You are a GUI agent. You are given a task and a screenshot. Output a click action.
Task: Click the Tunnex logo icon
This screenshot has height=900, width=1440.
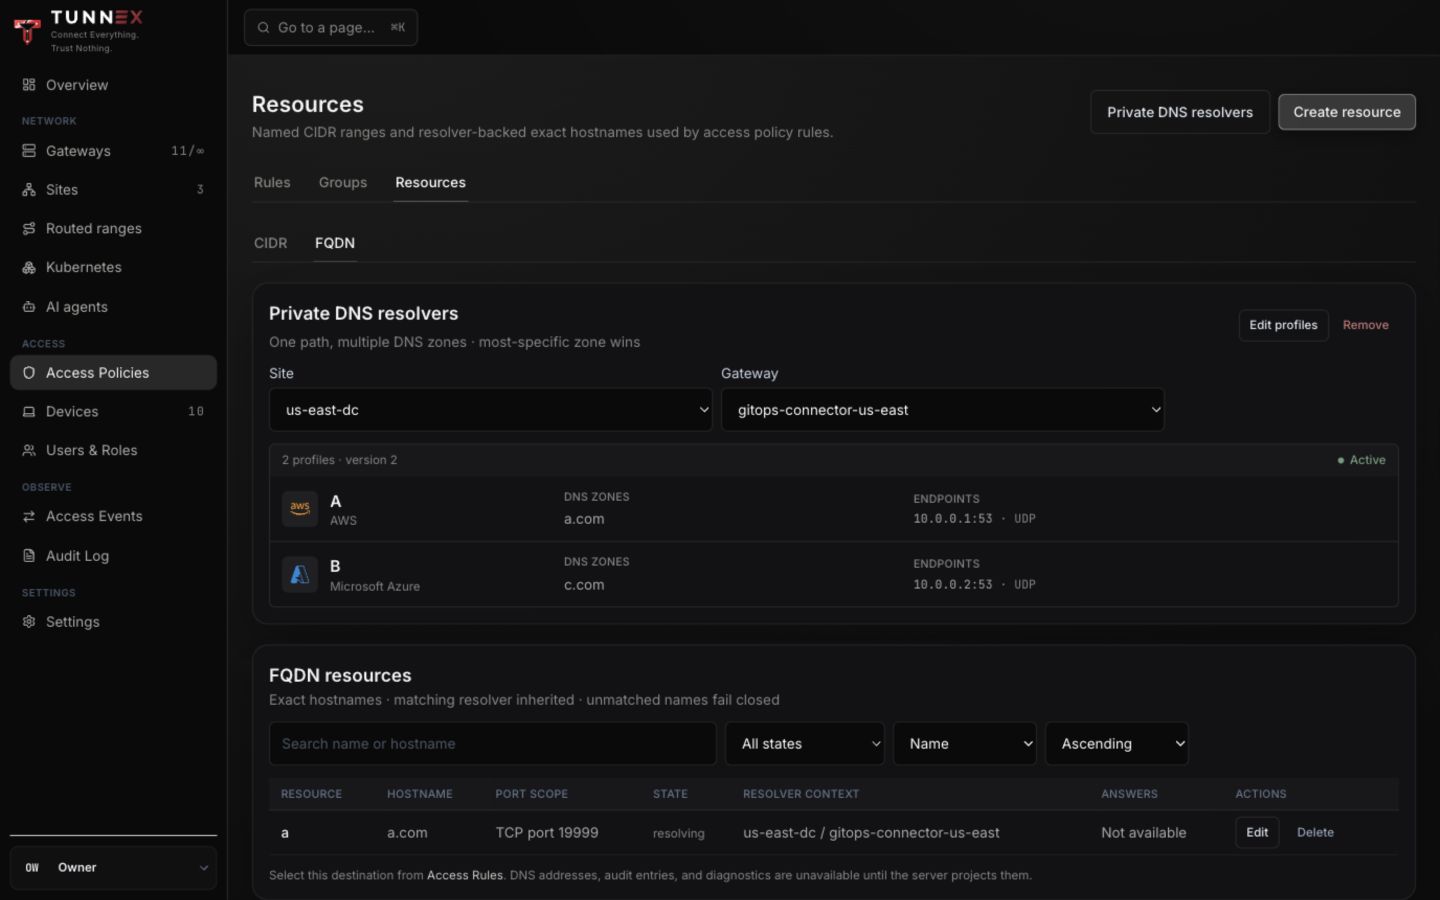pyautogui.click(x=28, y=31)
